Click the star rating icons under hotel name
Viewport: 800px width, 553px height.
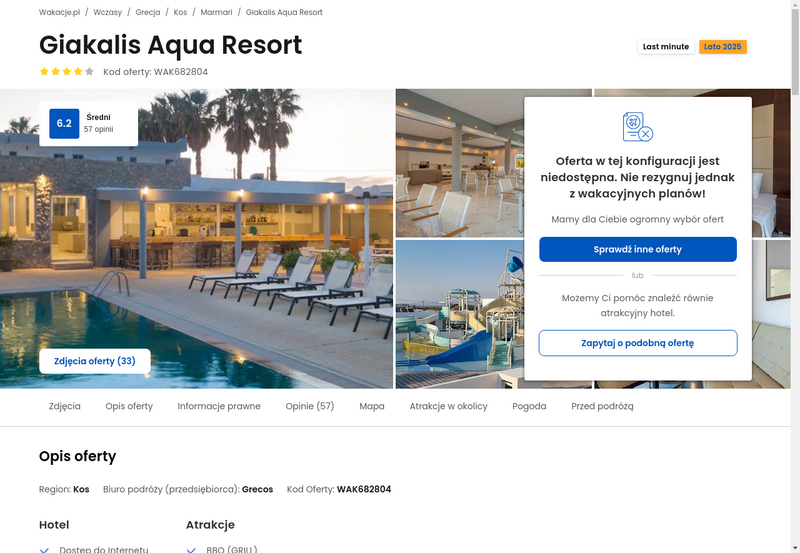click(x=67, y=71)
